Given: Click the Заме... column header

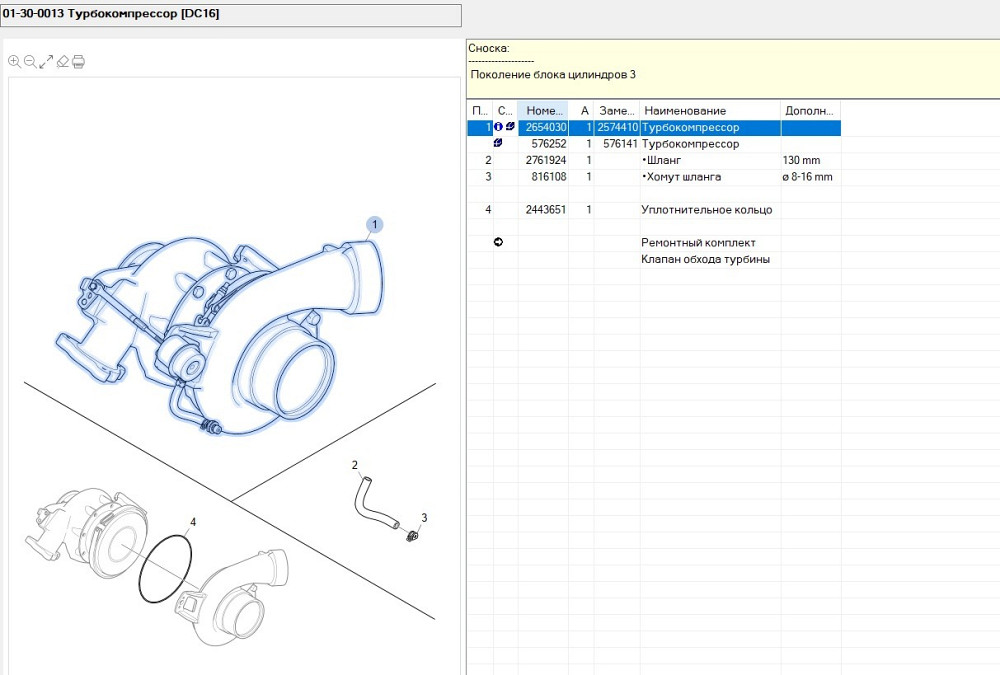Looking at the screenshot, I should coord(615,110).
